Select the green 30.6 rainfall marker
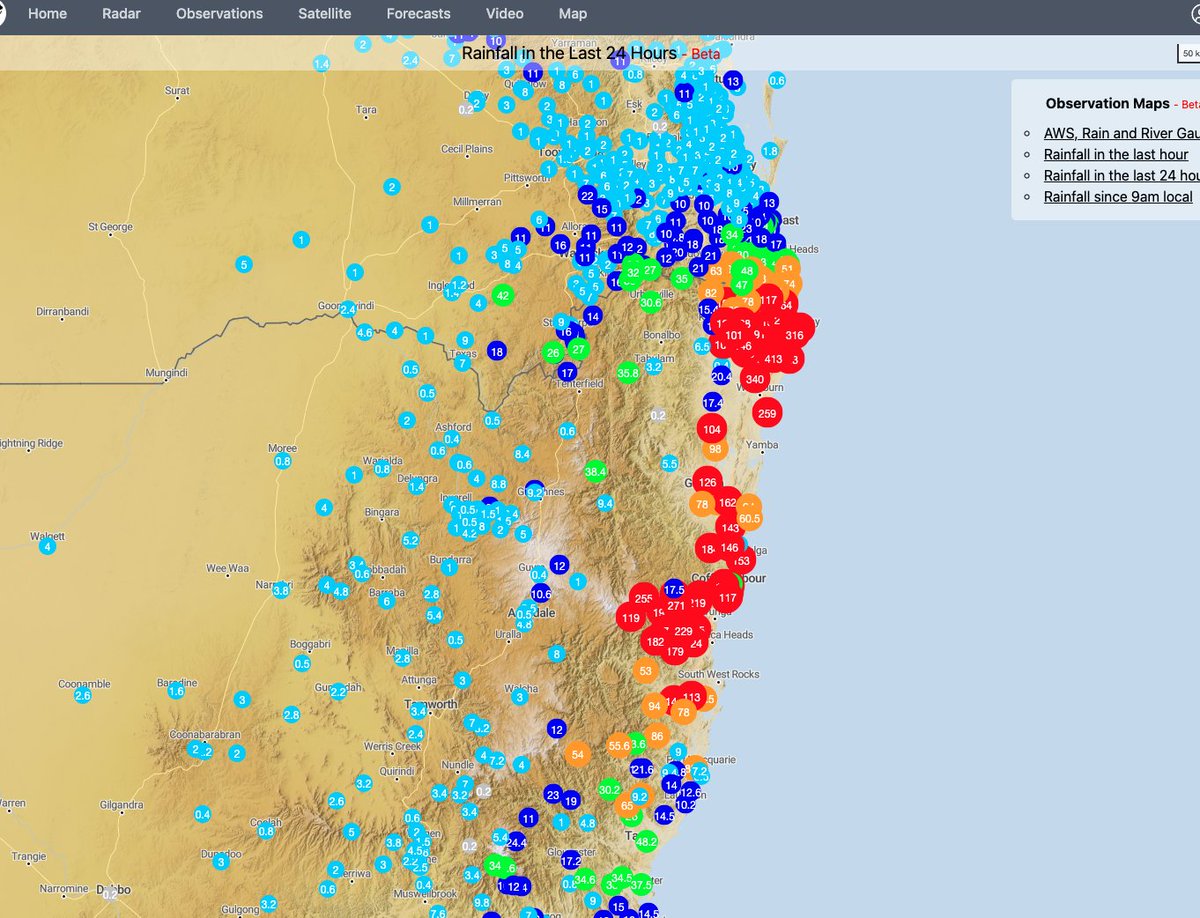Image resolution: width=1200 pixels, height=918 pixels. (650, 303)
